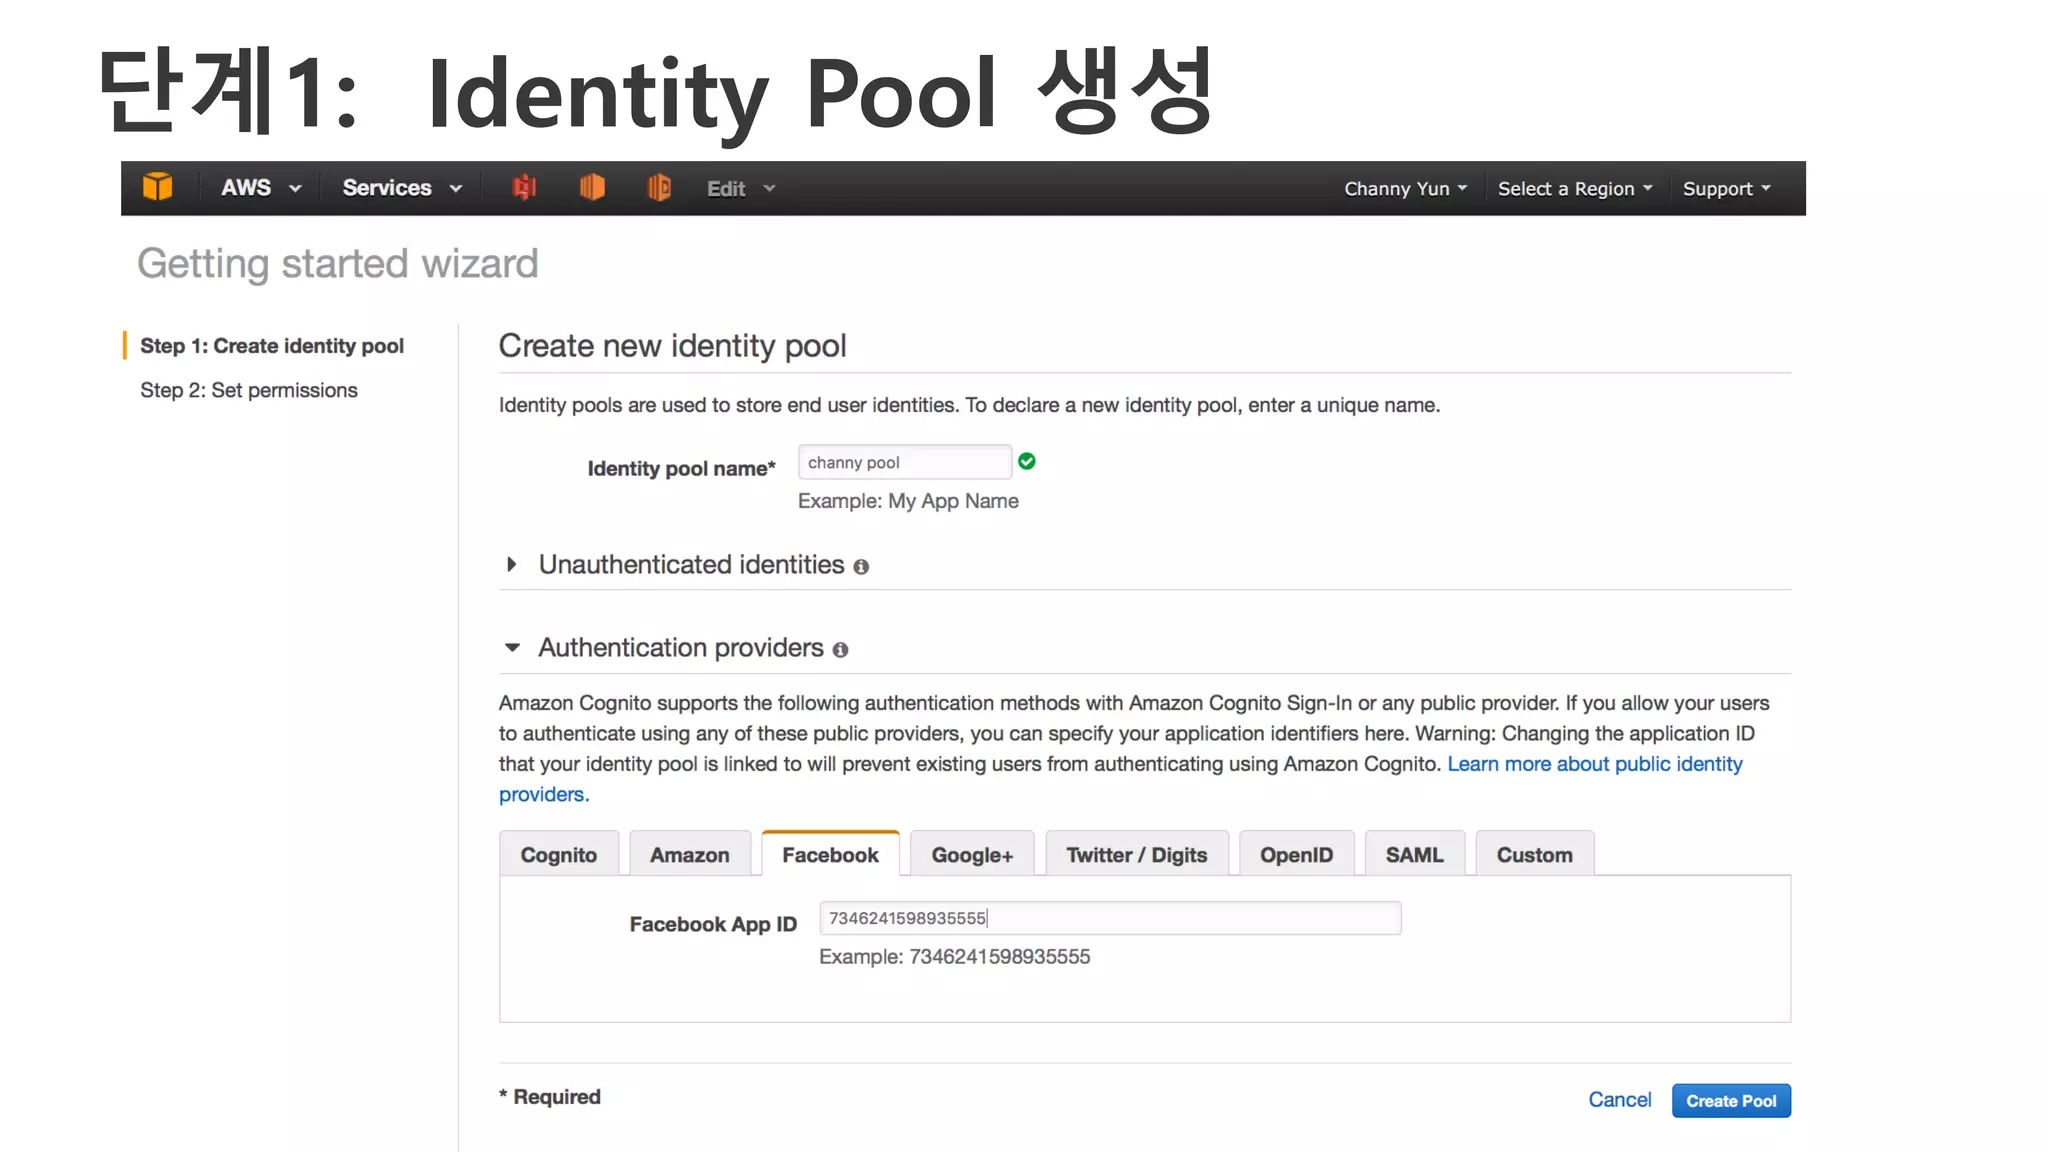This screenshot has width=2048, height=1152.
Task: Switch to the Cognito provider tab
Action: click(559, 854)
